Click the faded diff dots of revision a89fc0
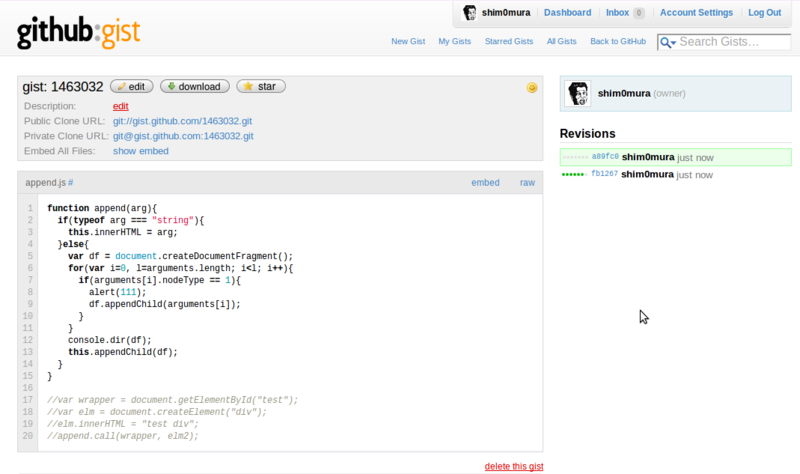 click(574, 157)
